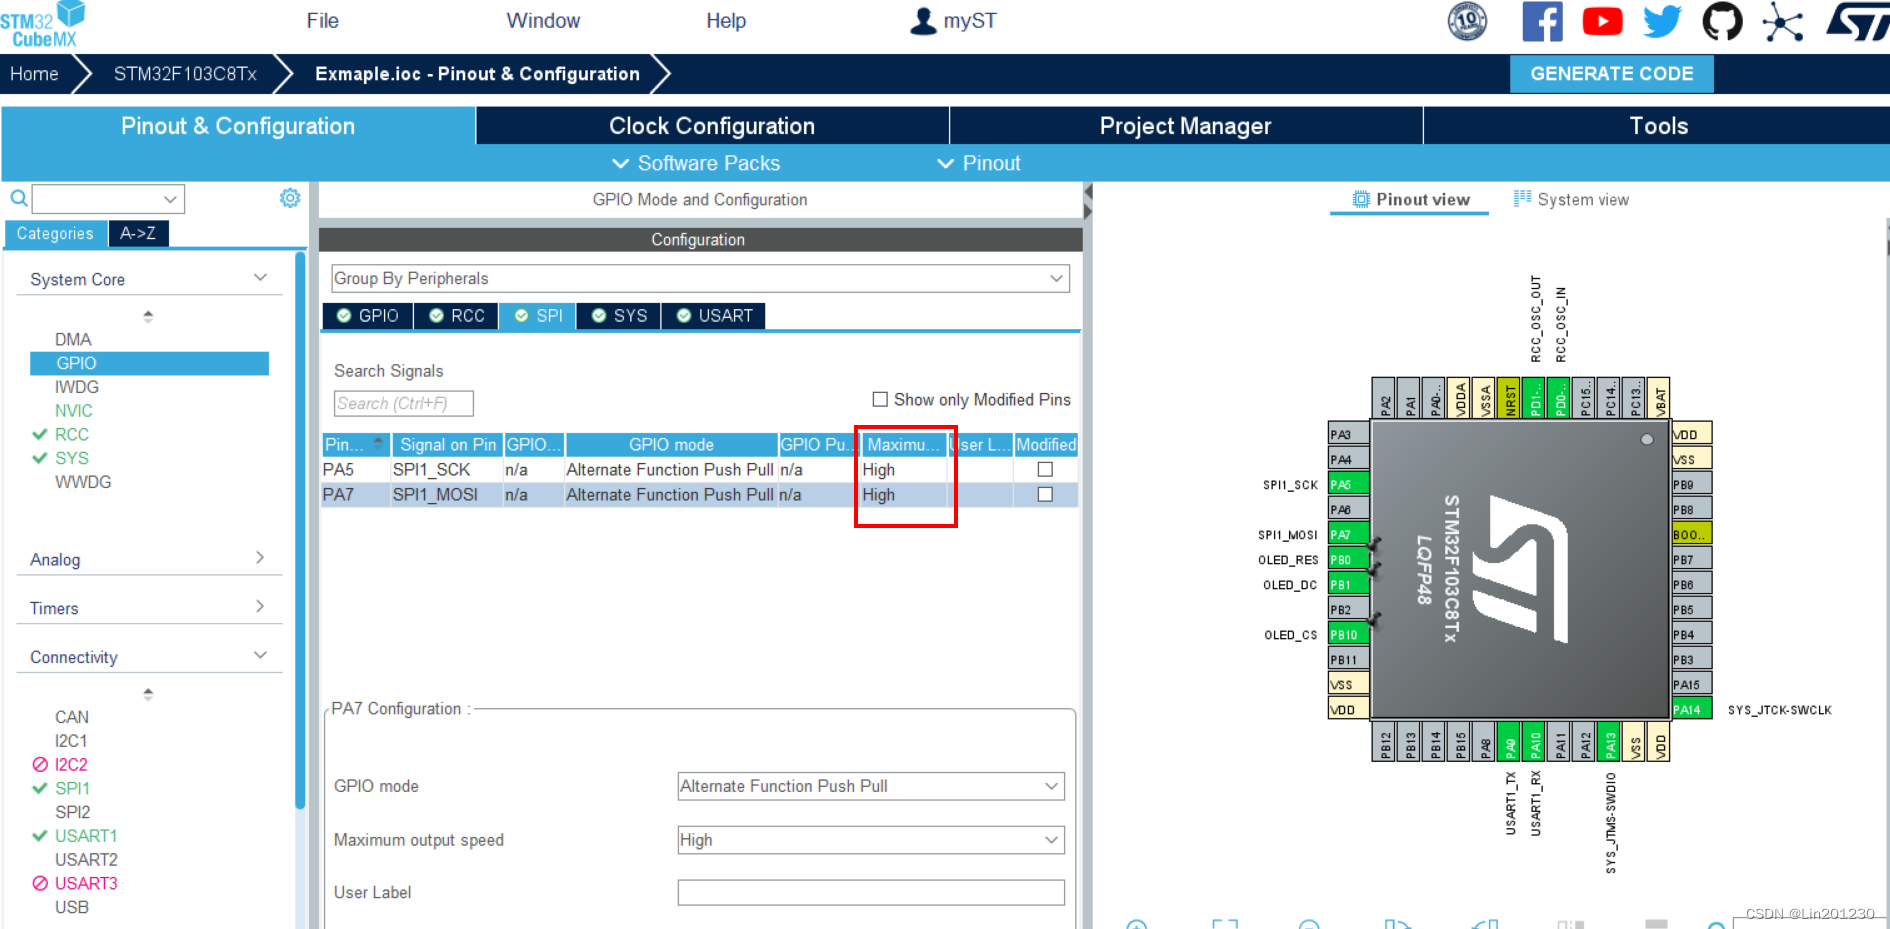Select pin PA14 on the chip
This screenshot has width=1890, height=929.
(x=1692, y=709)
